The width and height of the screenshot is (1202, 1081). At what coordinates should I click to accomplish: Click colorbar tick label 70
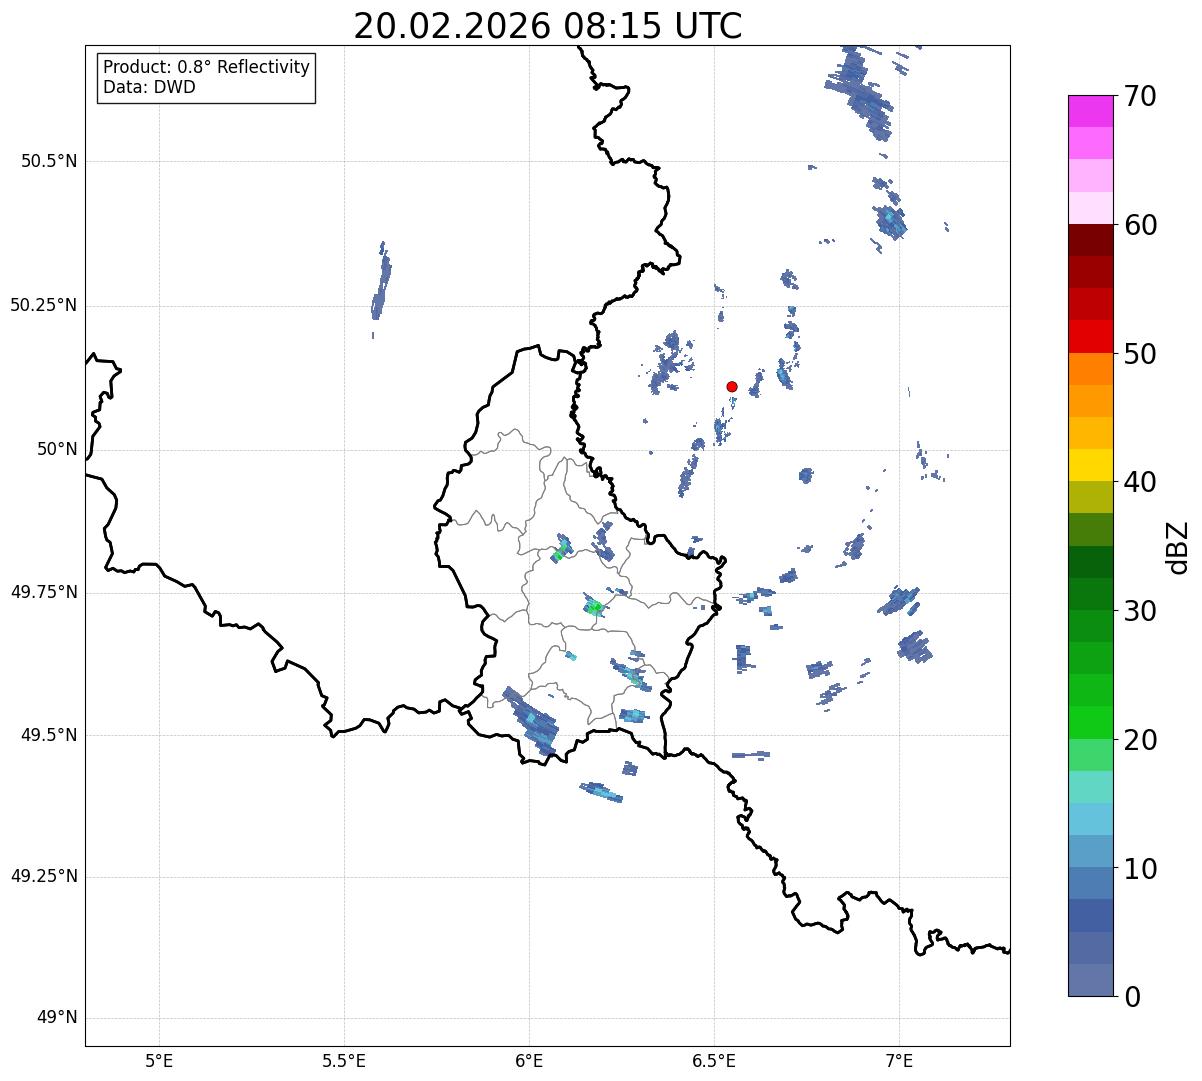(x=1140, y=96)
